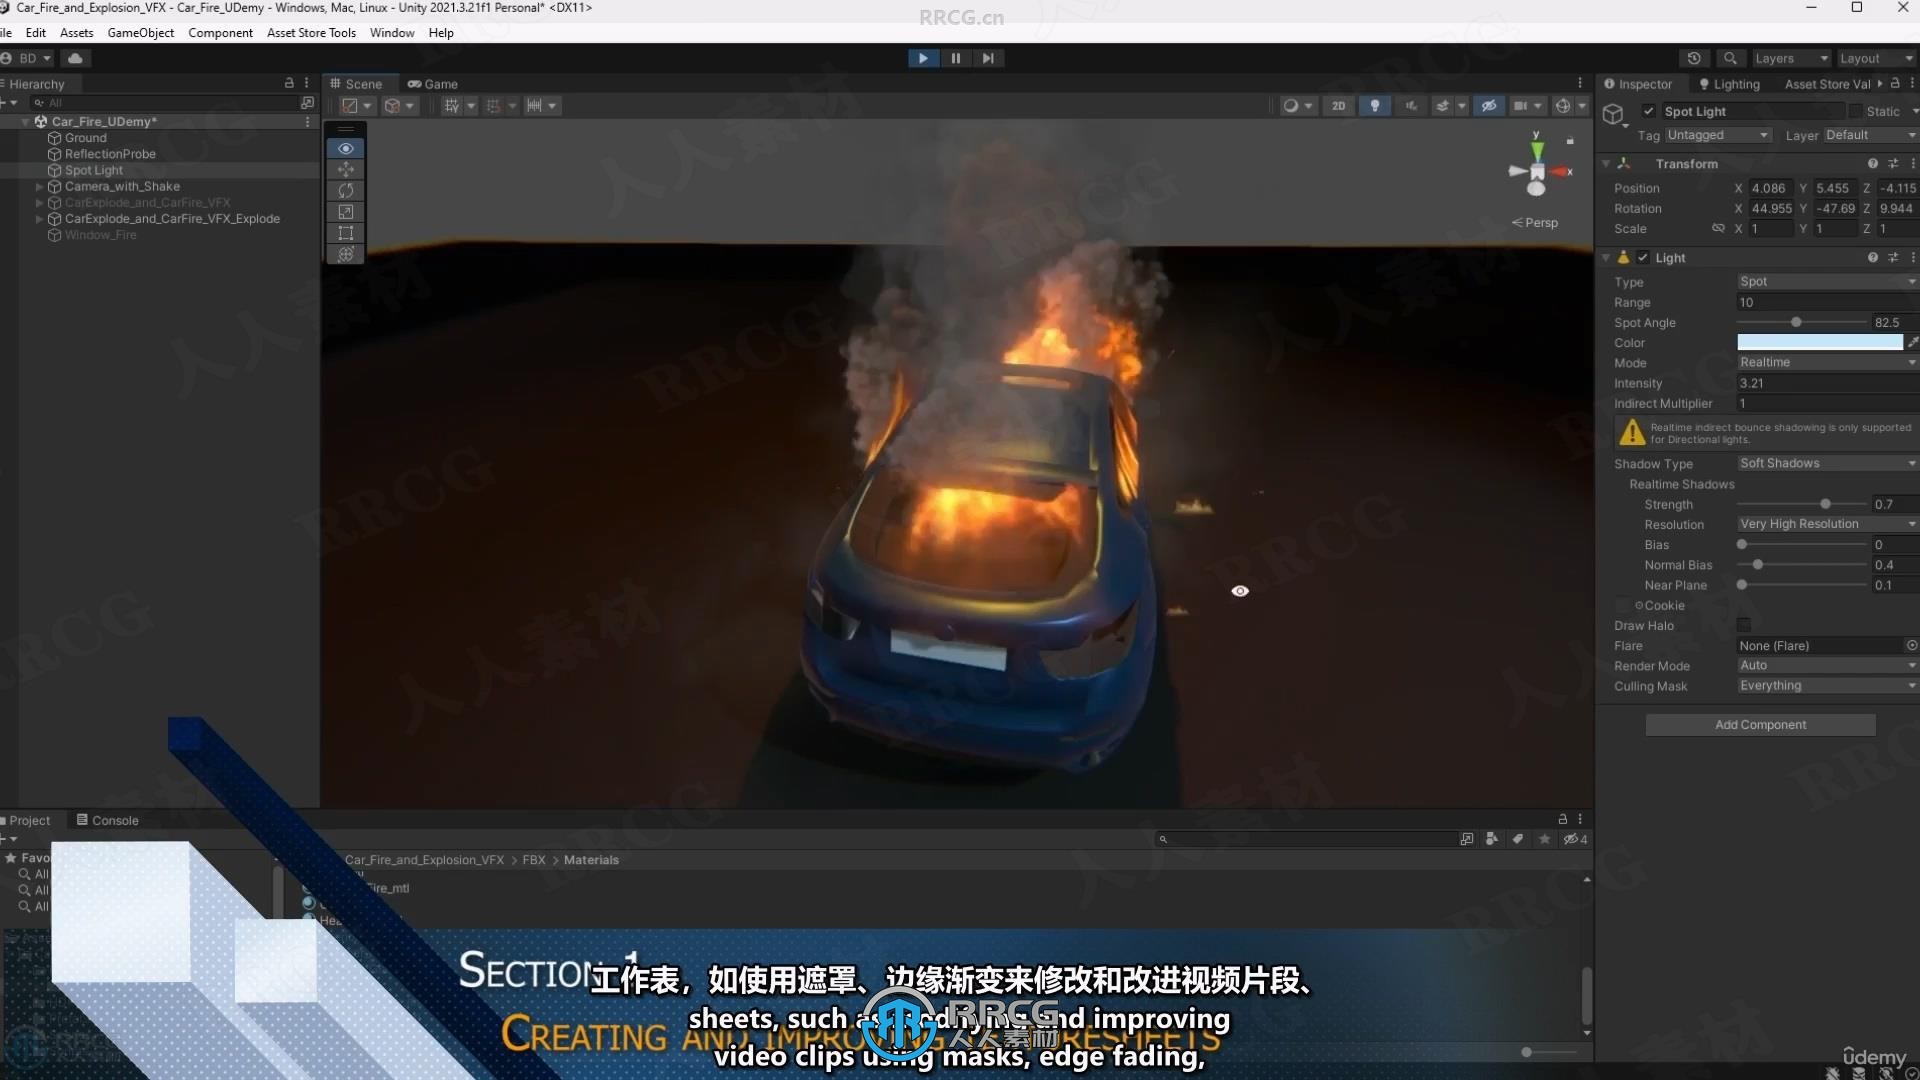Toggle Scene lighting bulb icon
Image resolution: width=1920 pixels, height=1080 pixels.
(1375, 106)
